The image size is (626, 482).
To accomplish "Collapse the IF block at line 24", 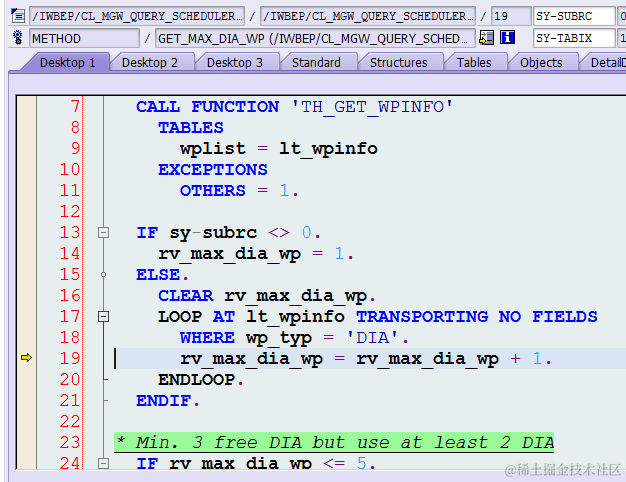I will pyautogui.click(x=103, y=463).
